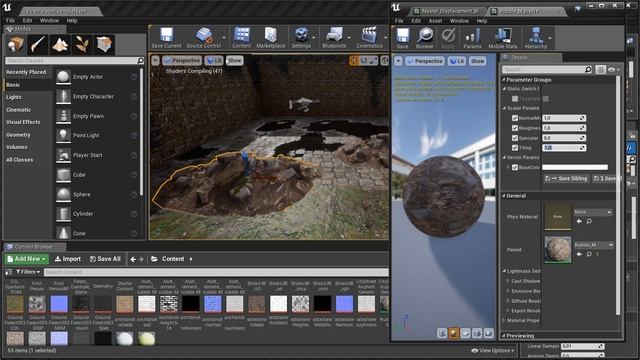Select the Geometry Editing mode cube icon

pos(104,44)
